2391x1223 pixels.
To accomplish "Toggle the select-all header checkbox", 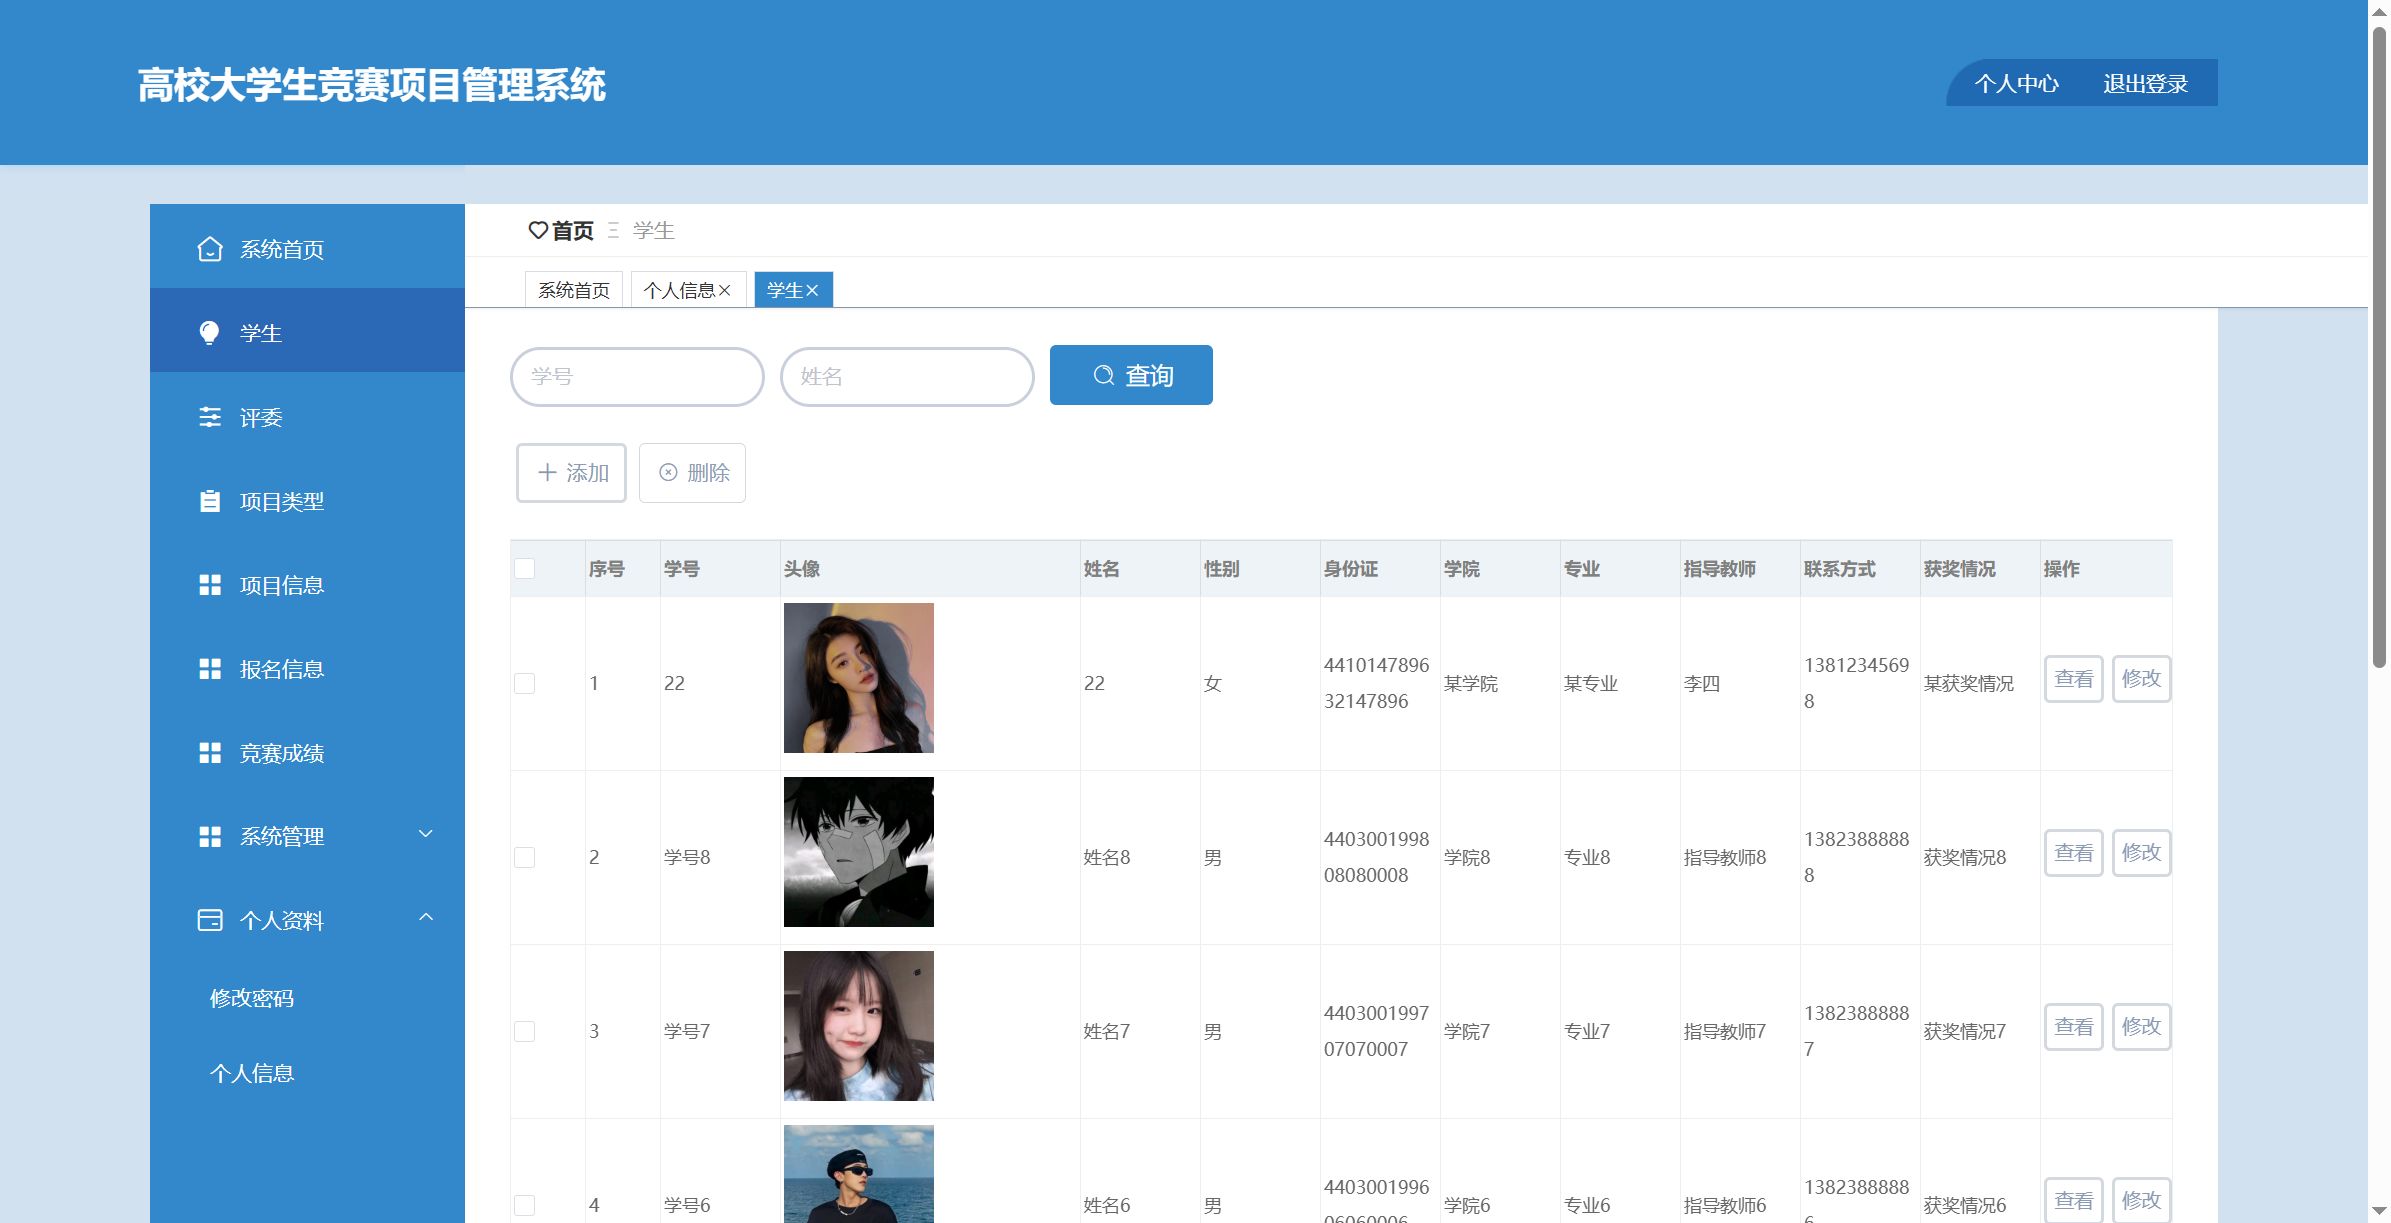I will click(x=524, y=568).
